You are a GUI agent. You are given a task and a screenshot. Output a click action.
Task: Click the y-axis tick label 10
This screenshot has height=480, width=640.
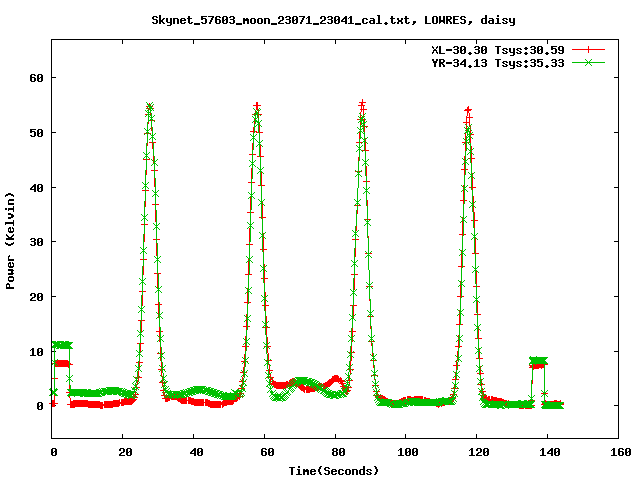[x=36, y=351]
